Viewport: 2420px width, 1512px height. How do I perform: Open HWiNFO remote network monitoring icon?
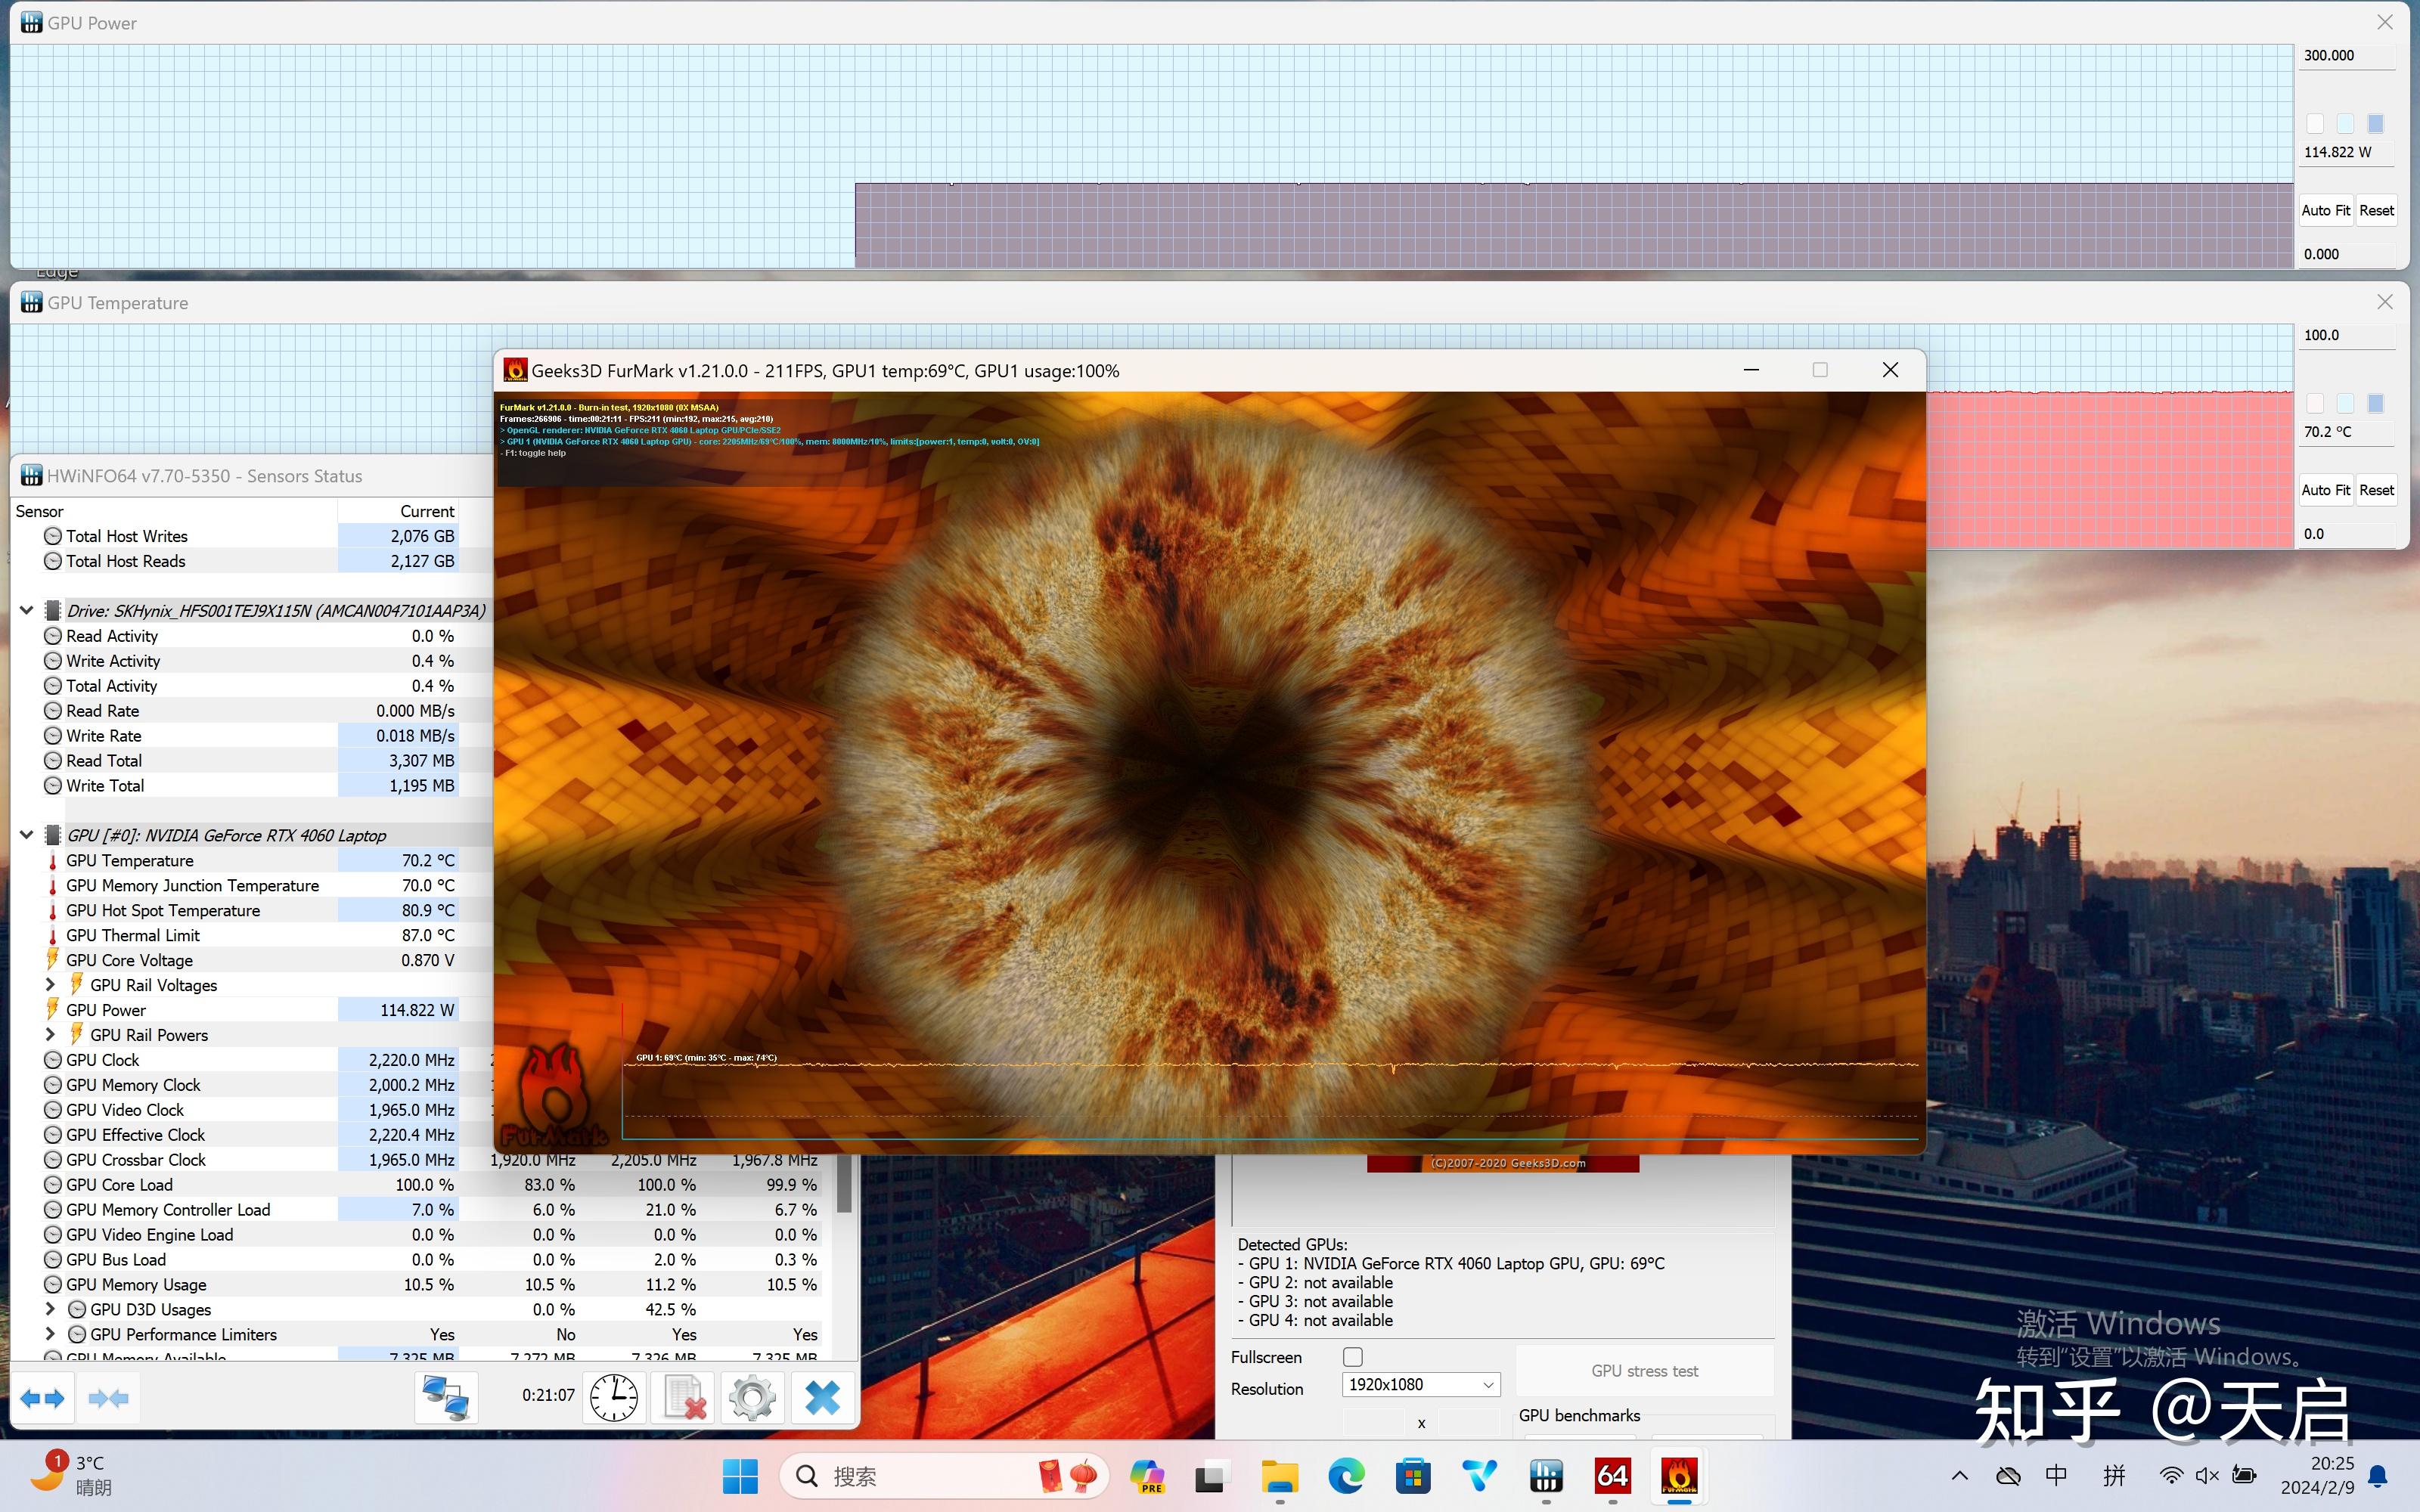pos(446,1398)
